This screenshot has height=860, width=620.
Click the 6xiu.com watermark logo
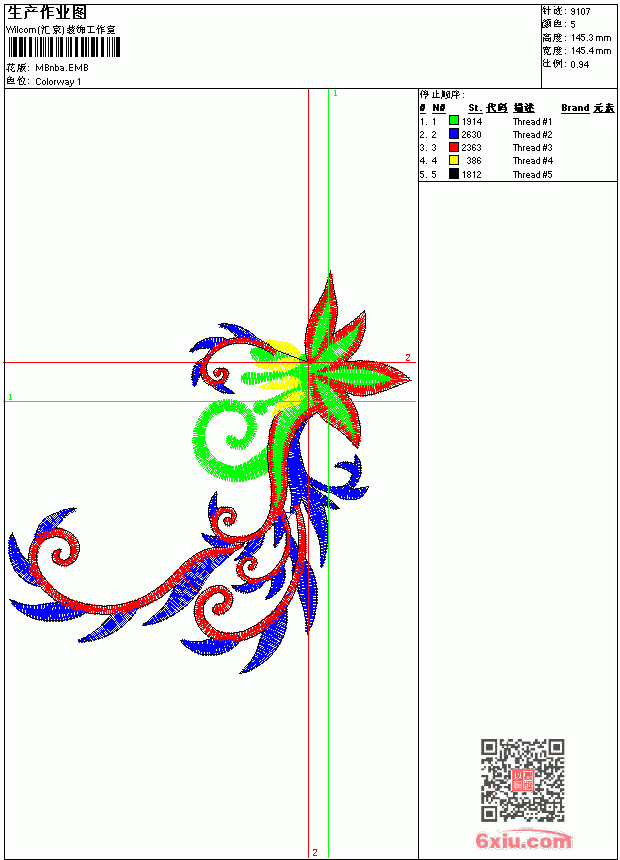523,840
